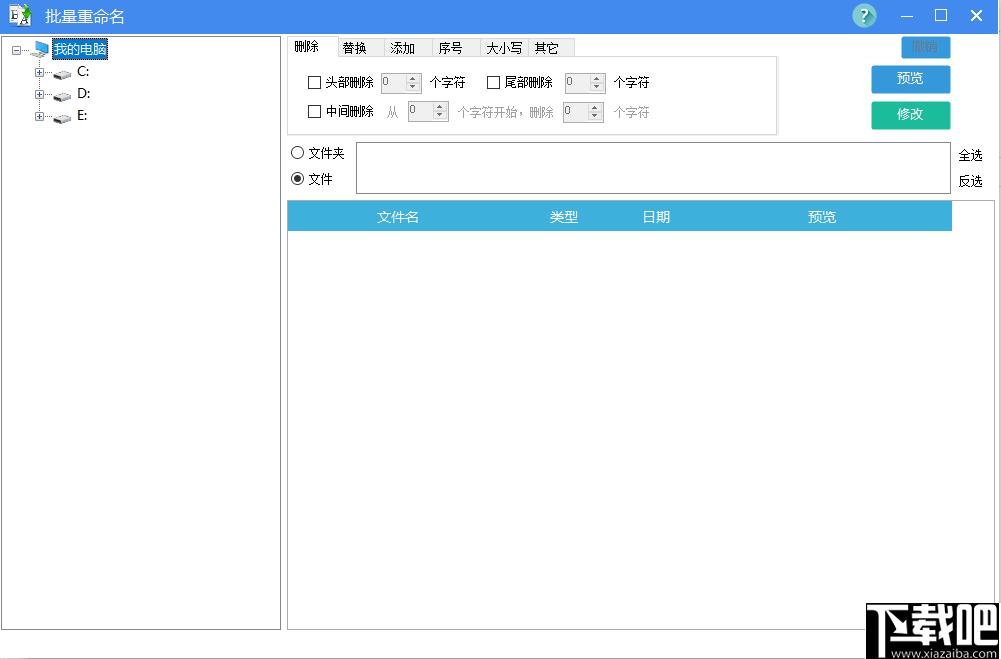Screen dimensions: 1001x659
Task: Select the 我的电脑 computer icon
Action: (x=40, y=50)
